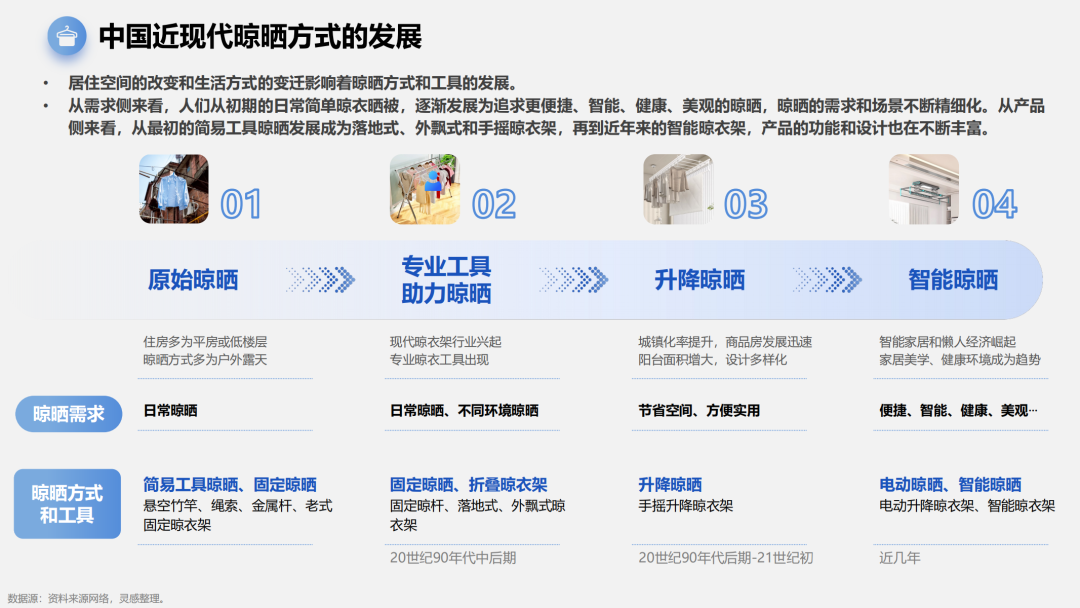Click the text 晾晒方式多为户外露天
The image size is (1080, 608).
[205, 359]
